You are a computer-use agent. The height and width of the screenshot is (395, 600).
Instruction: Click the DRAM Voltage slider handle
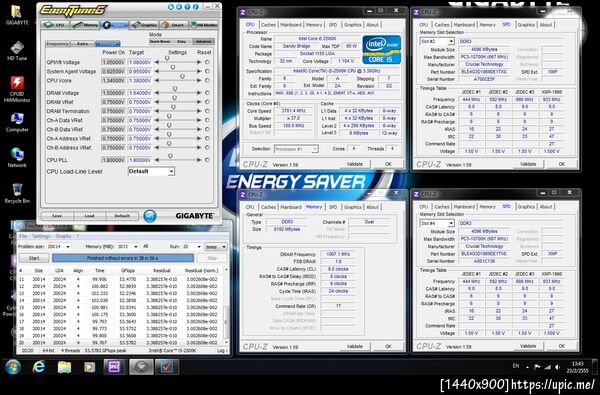[174, 89]
